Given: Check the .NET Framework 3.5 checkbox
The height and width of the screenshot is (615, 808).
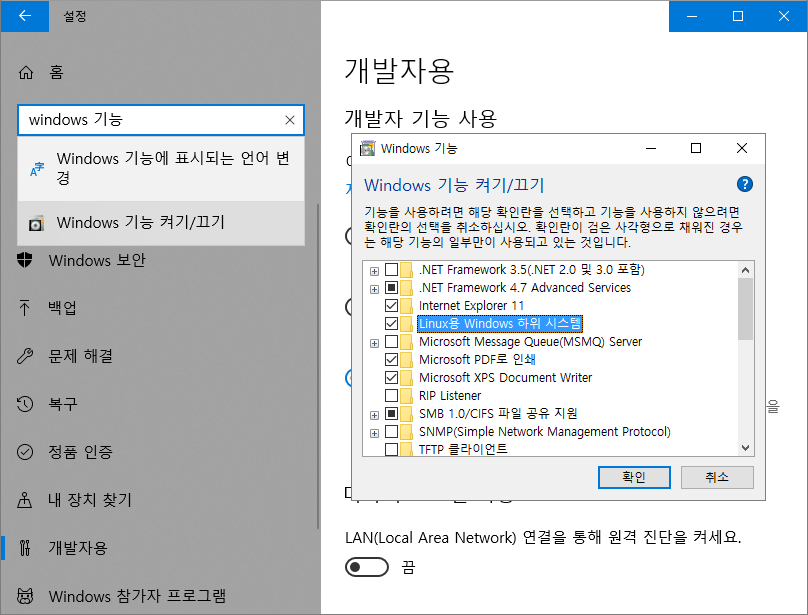Looking at the screenshot, I should (x=392, y=270).
